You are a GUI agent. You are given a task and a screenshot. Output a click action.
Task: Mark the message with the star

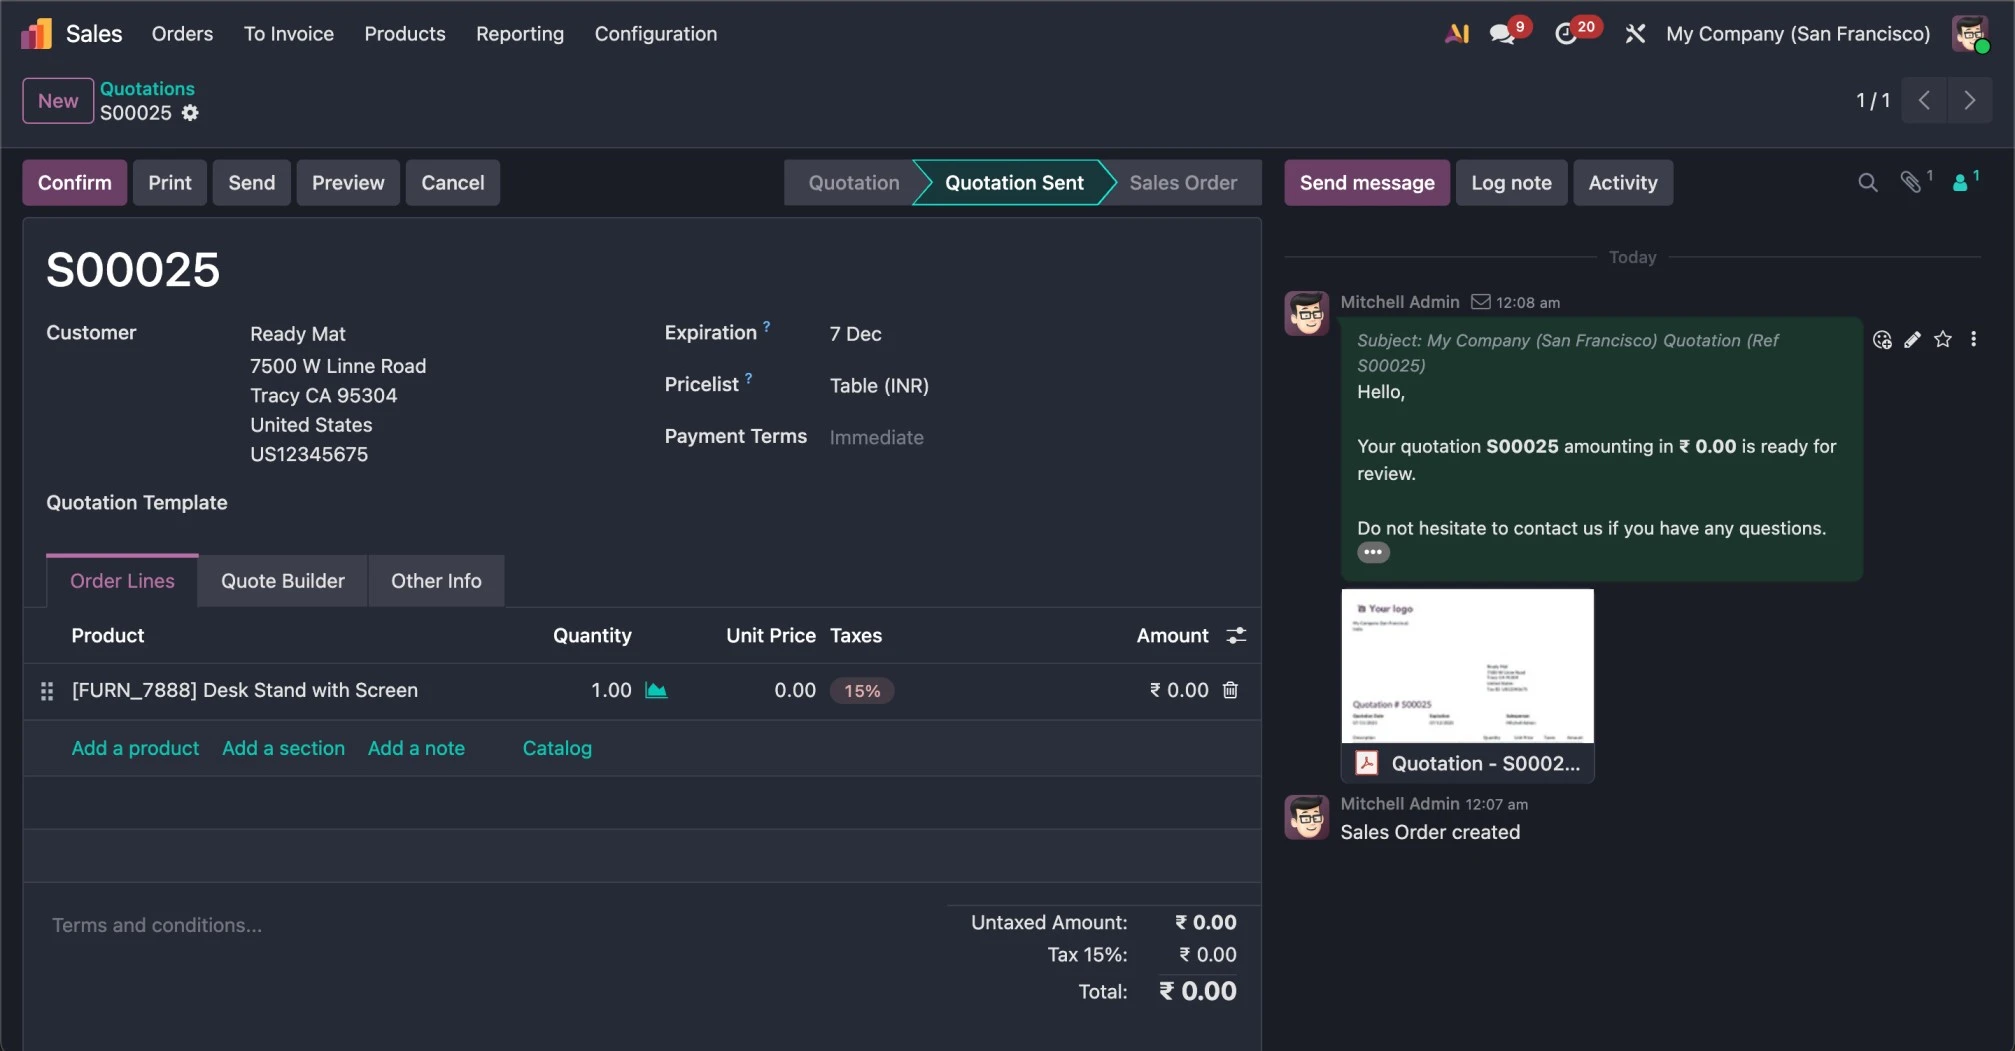pos(1942,340)
